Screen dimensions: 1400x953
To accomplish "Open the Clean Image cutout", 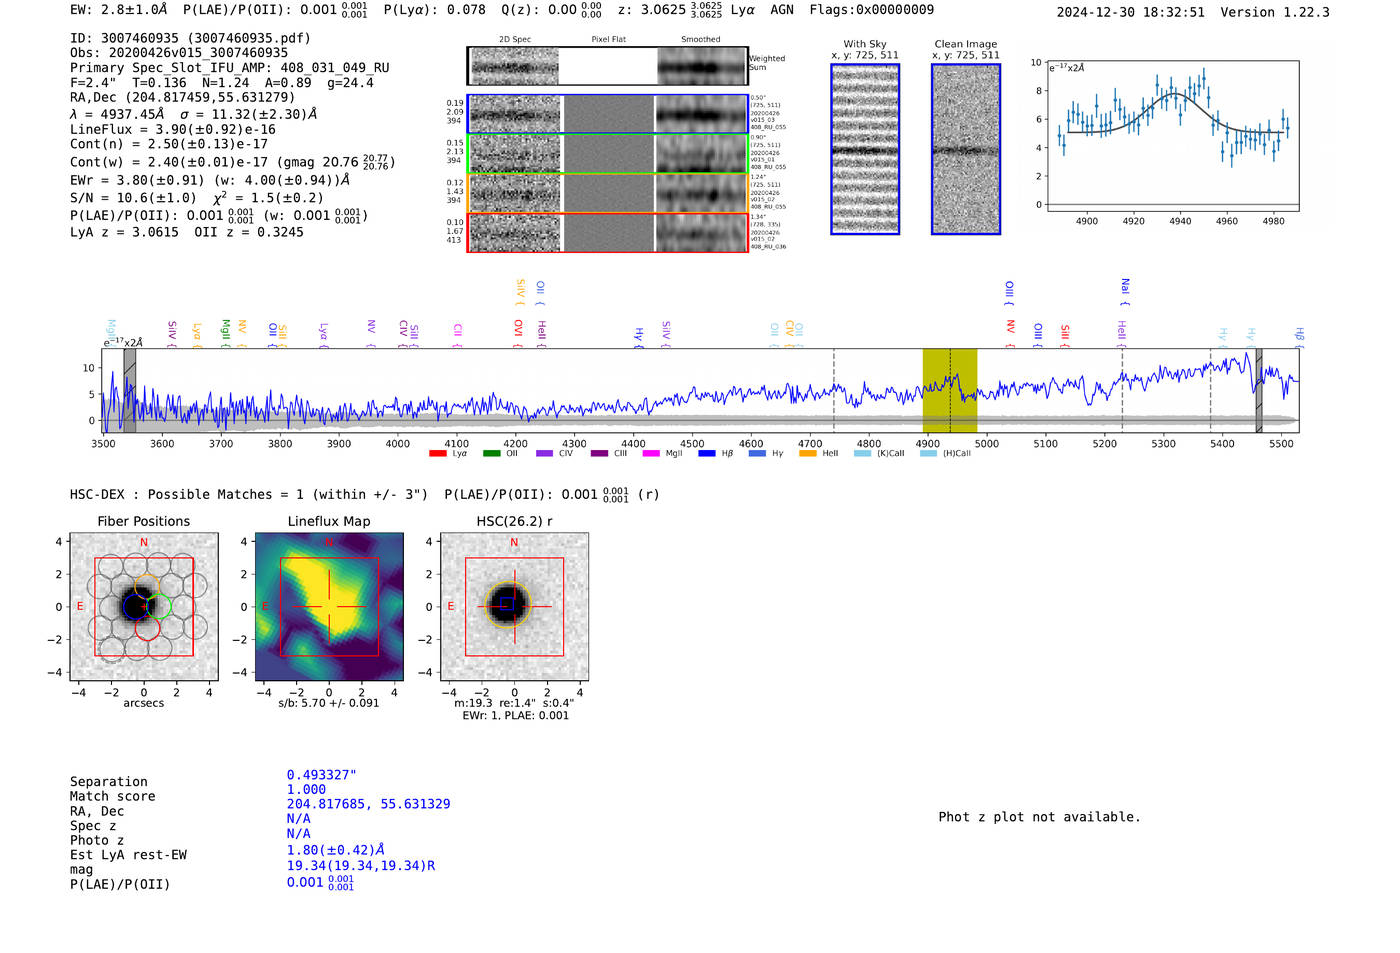I will click(x=965, y=149).
